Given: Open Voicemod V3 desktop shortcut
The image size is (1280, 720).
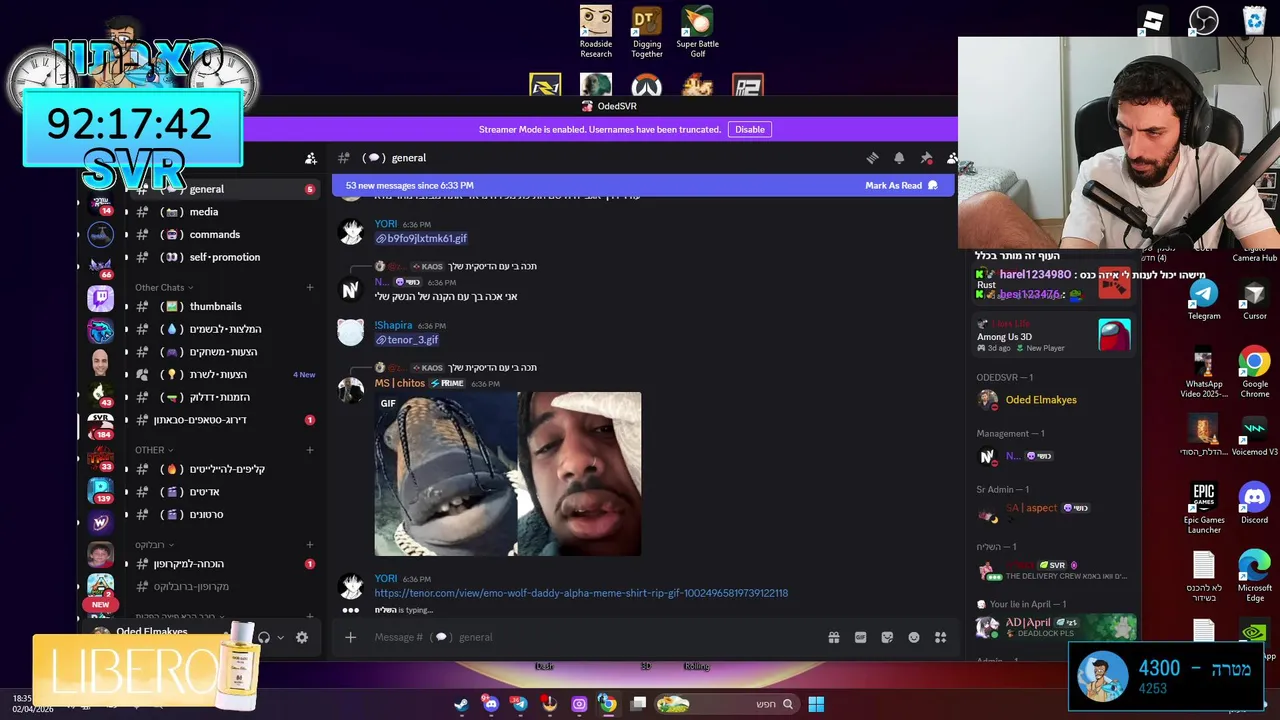Looking at the screenshot, I should (1255, 436).
